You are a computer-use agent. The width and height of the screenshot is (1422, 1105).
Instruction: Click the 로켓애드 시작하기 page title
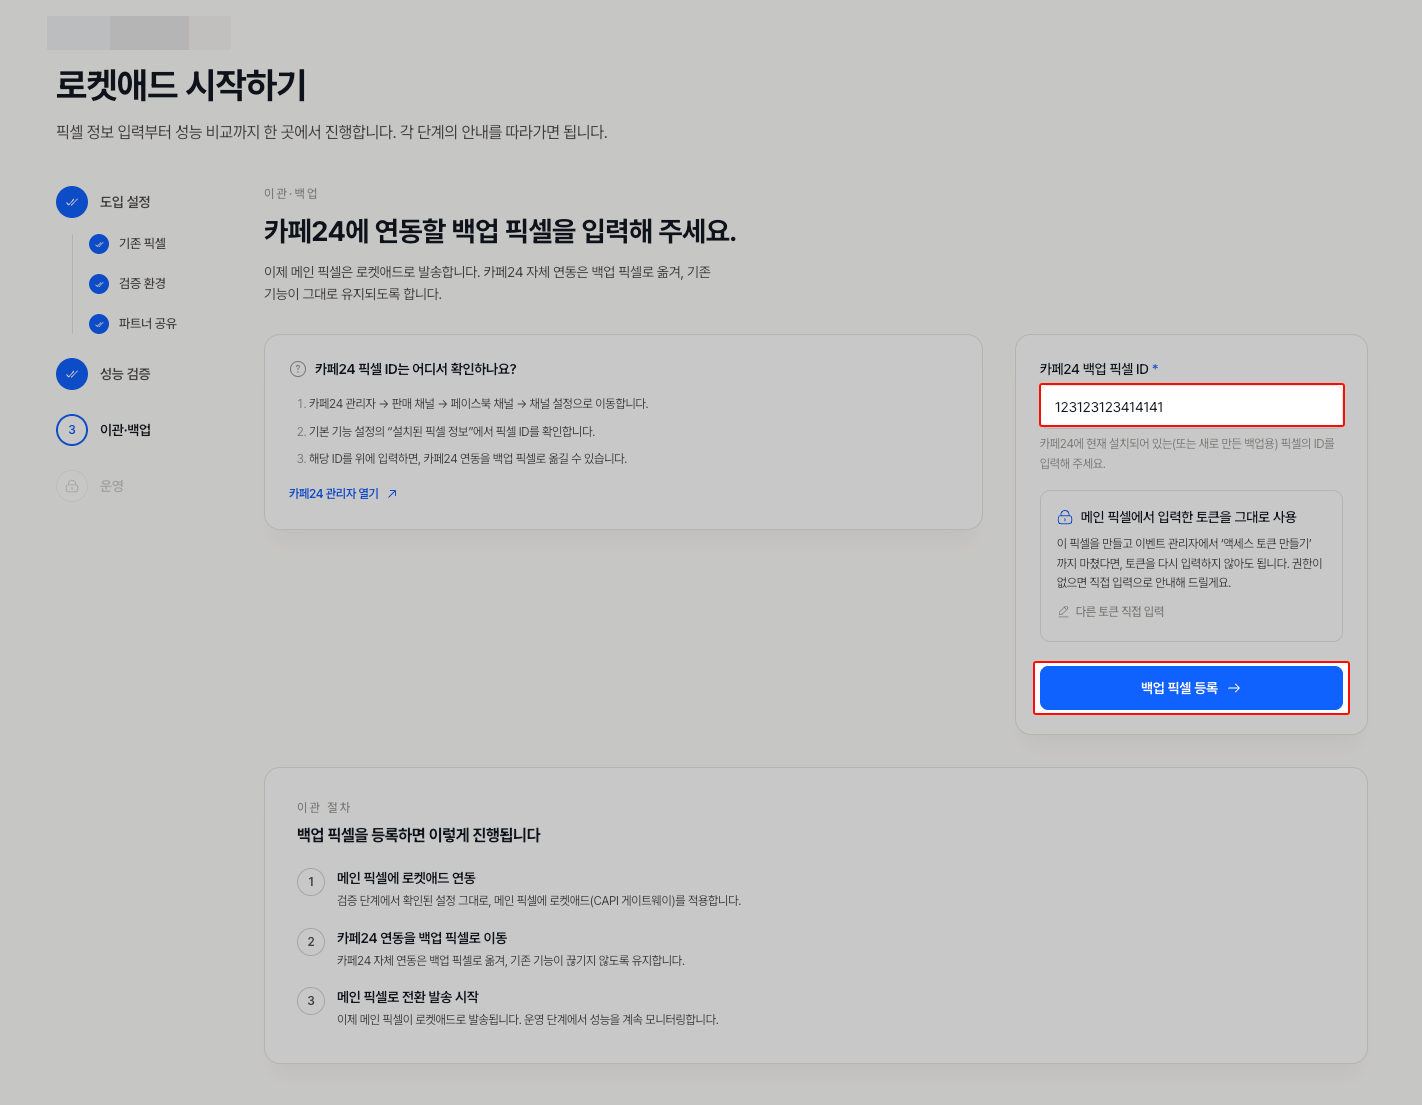[x=181, y=85]
